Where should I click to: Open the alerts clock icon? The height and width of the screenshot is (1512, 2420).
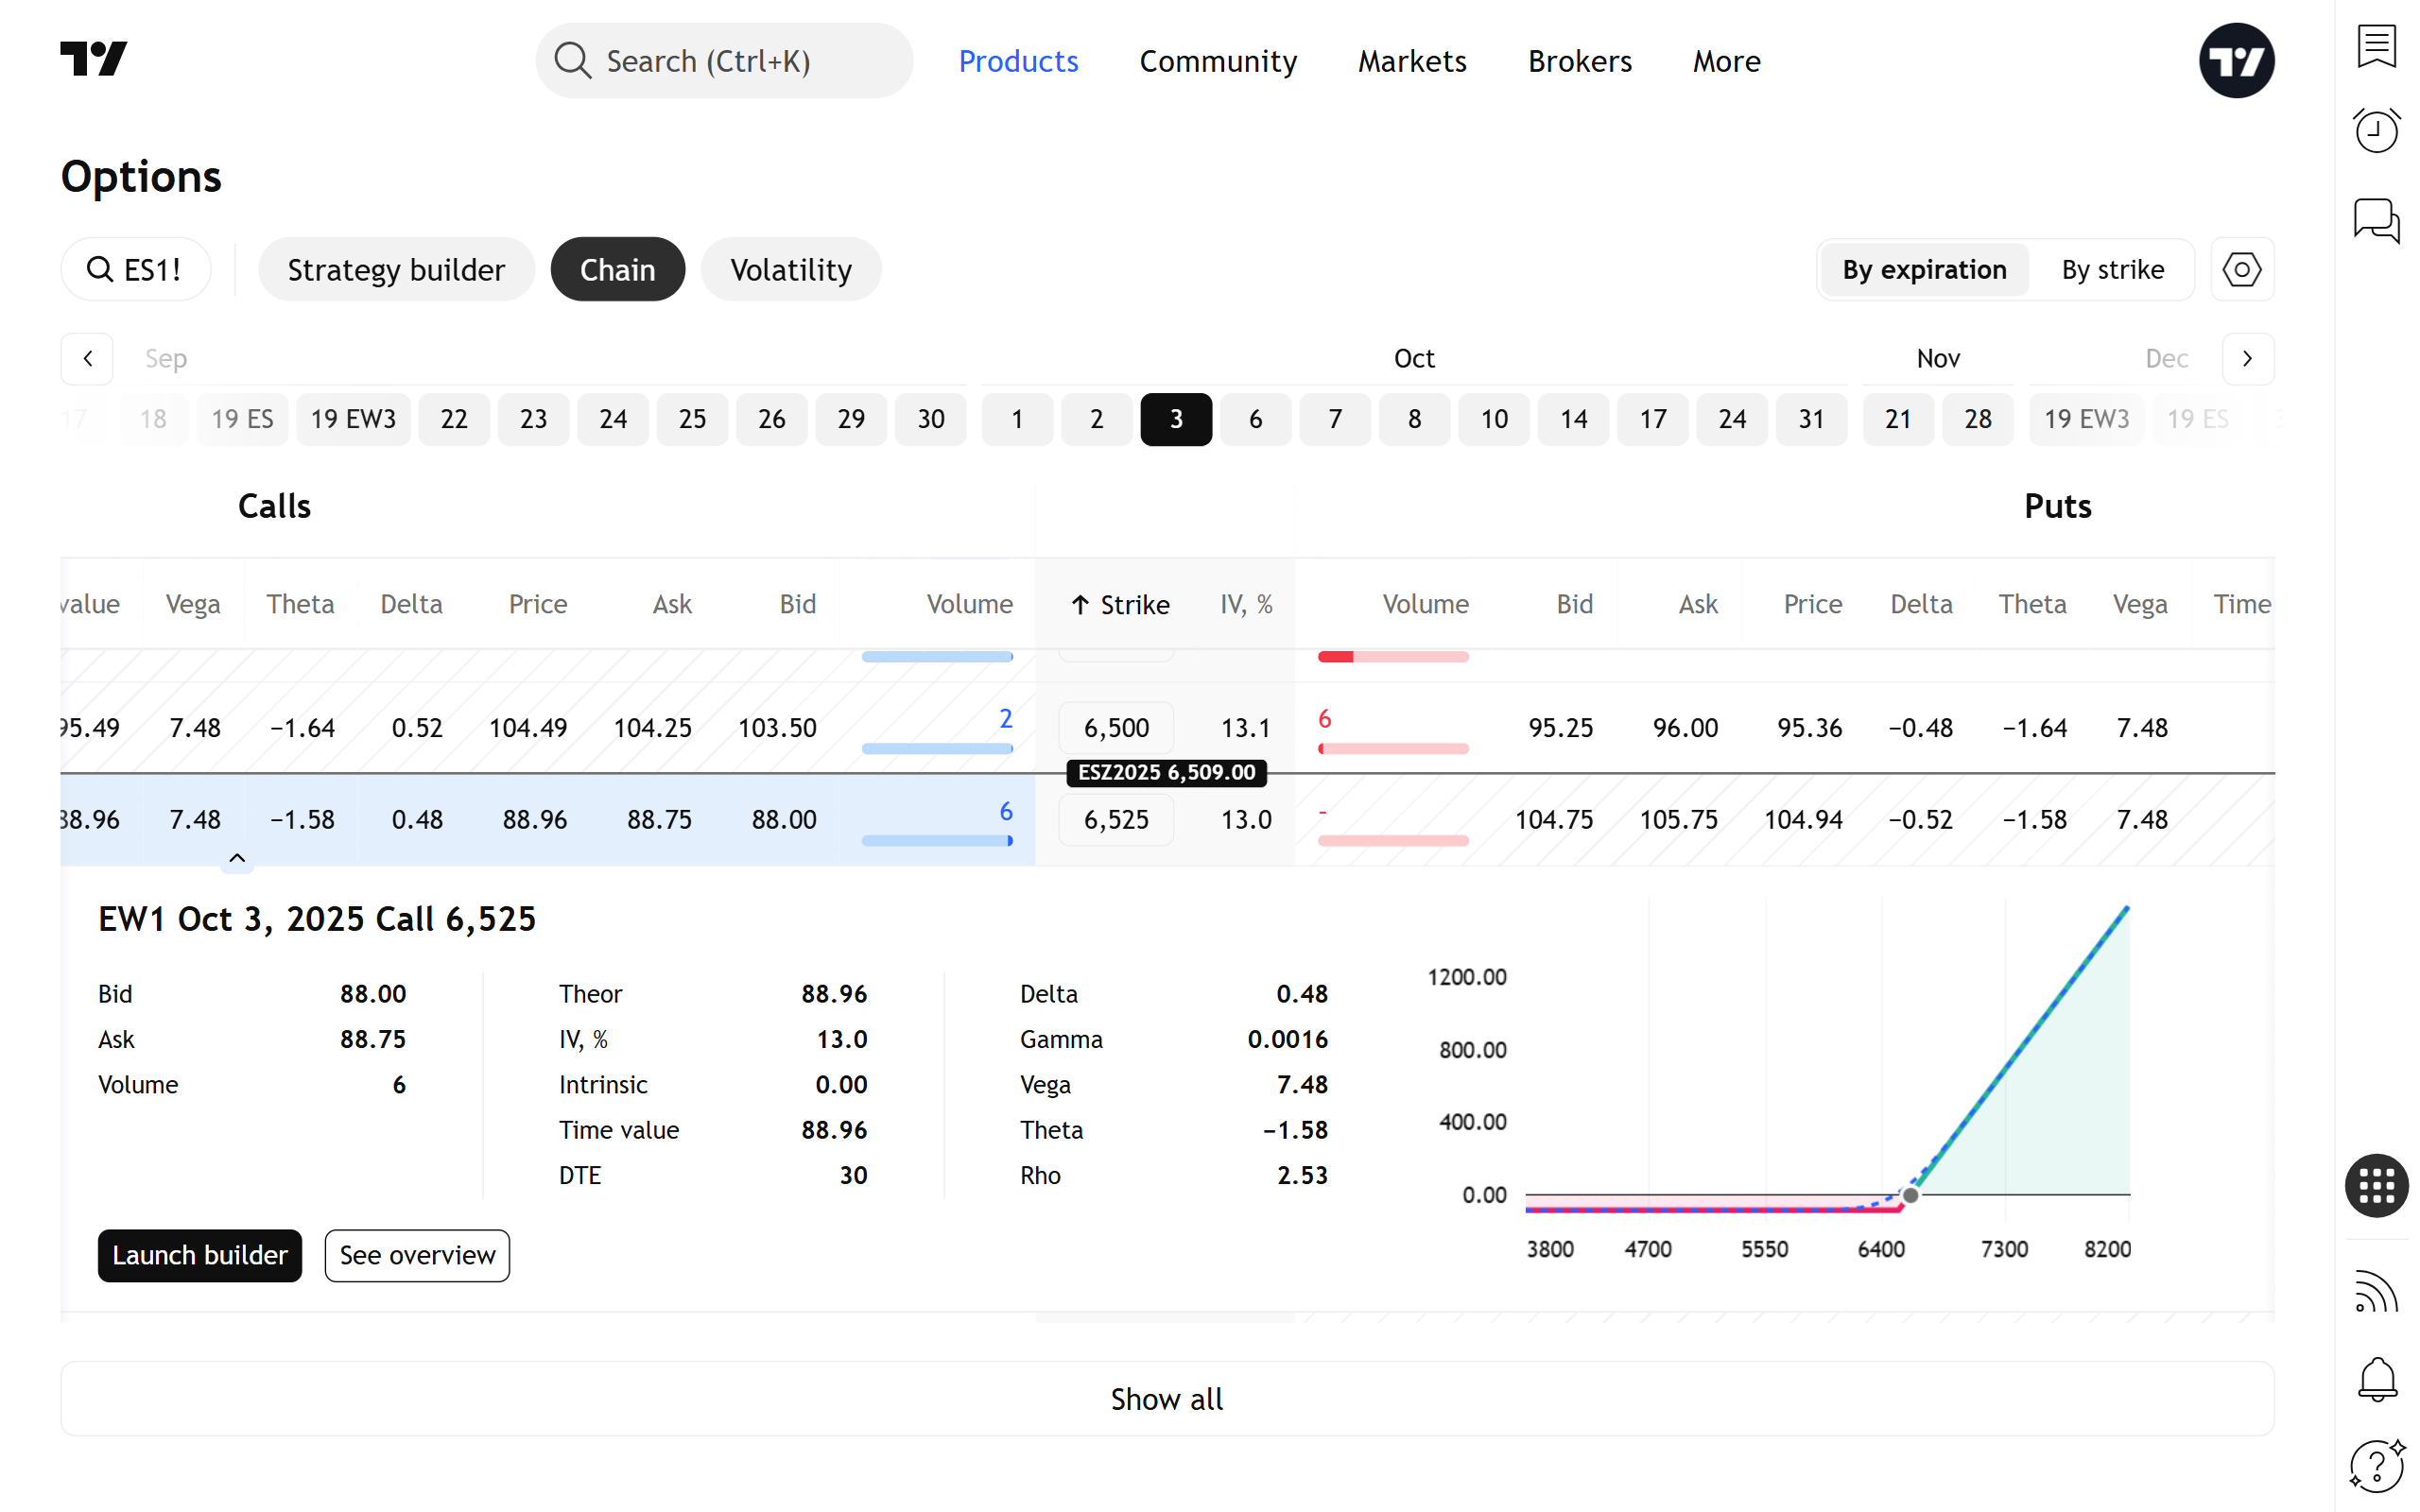coord(2376,131)
